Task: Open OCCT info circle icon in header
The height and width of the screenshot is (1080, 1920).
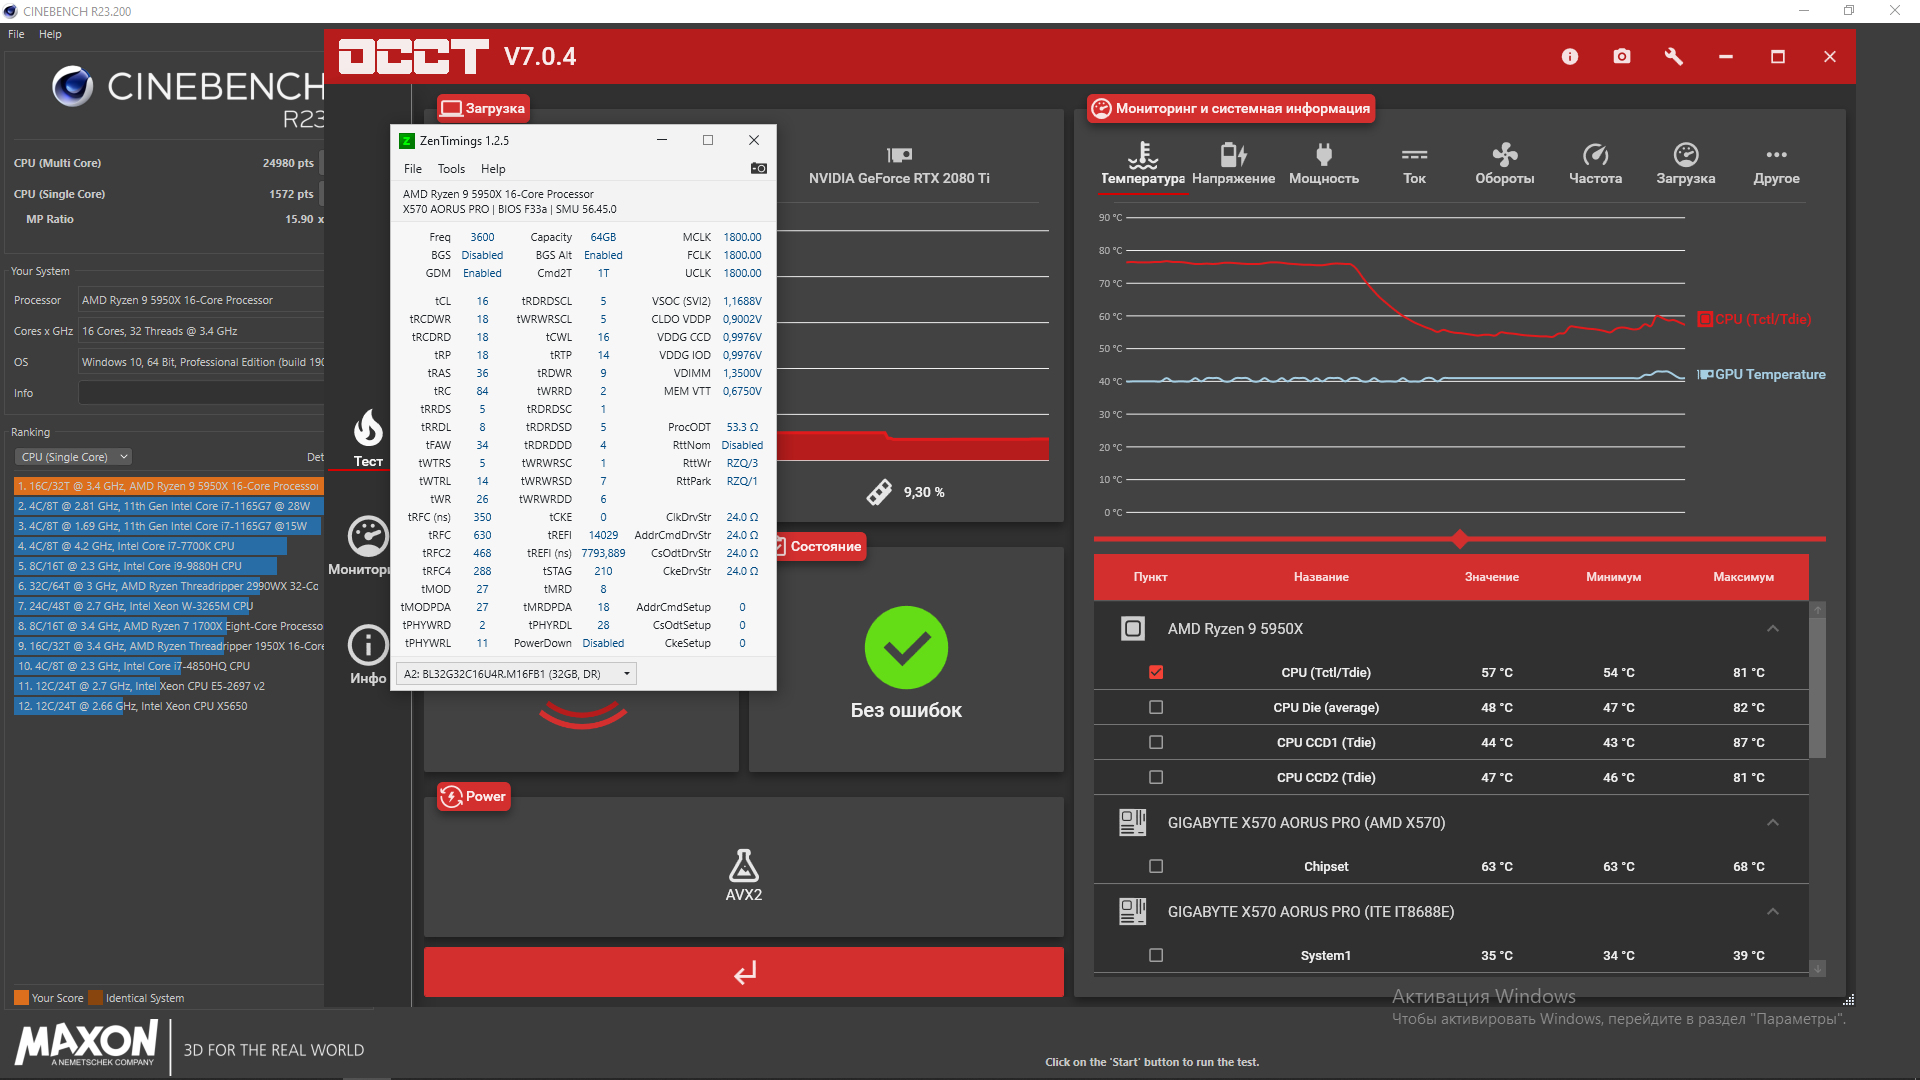Action: 1570,57
